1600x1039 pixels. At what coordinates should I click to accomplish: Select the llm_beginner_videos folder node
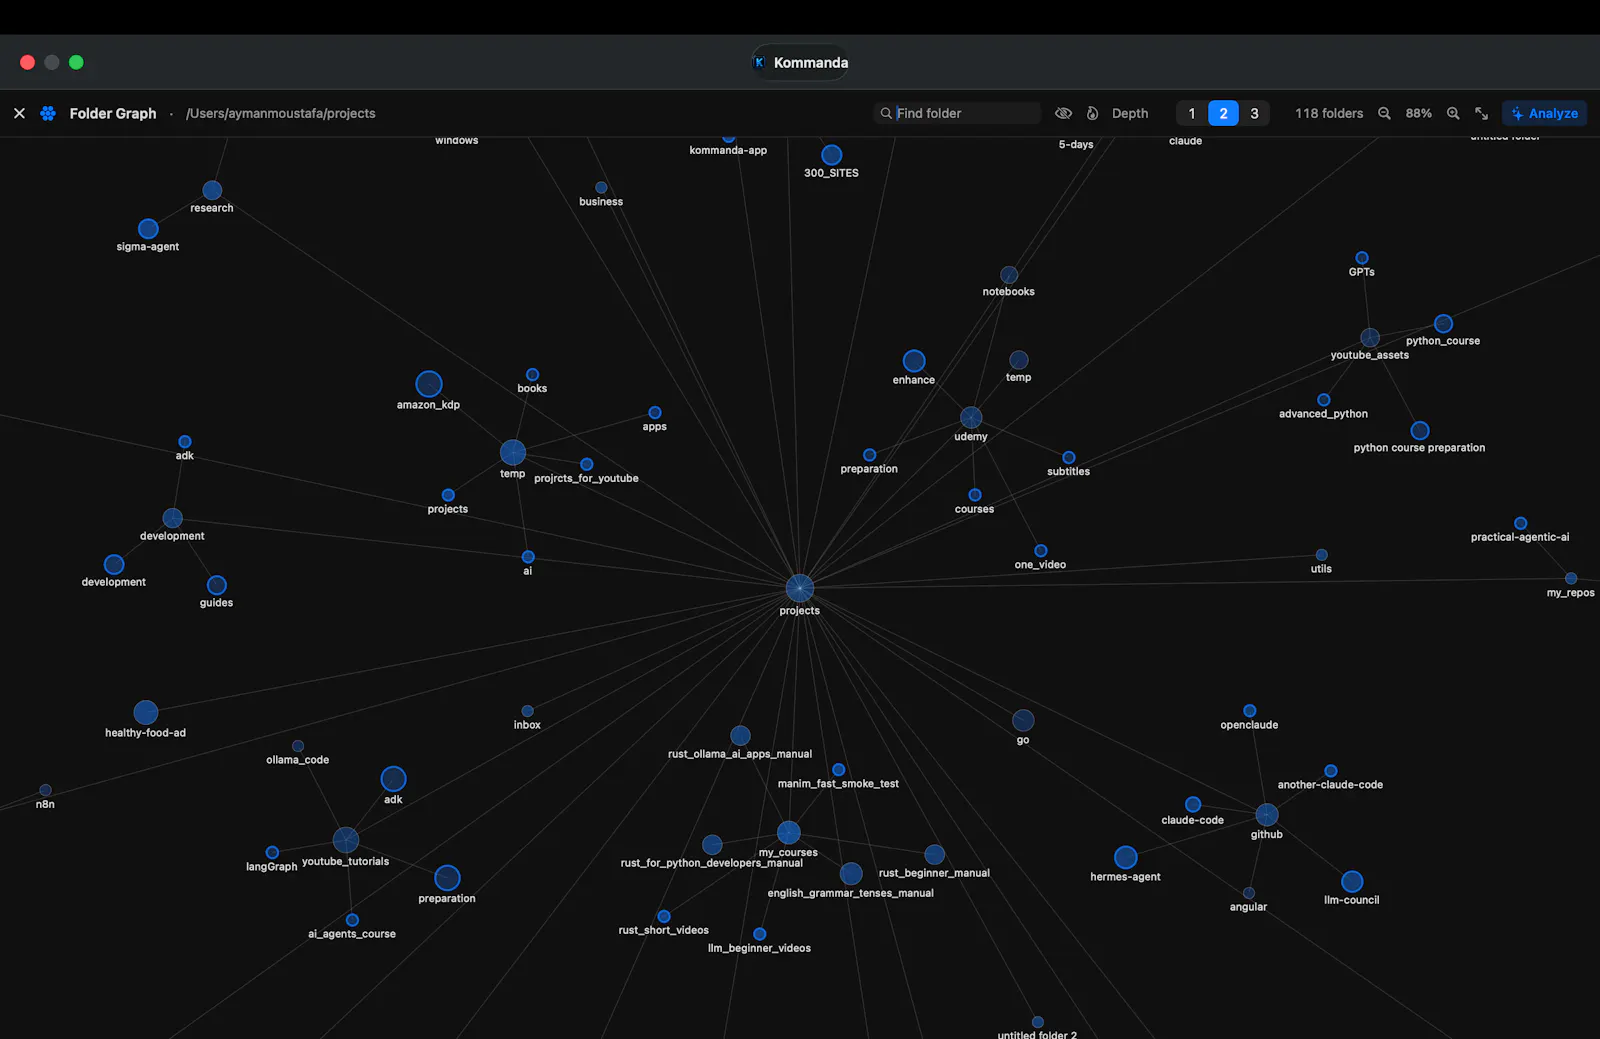click(x=760, y=934)
